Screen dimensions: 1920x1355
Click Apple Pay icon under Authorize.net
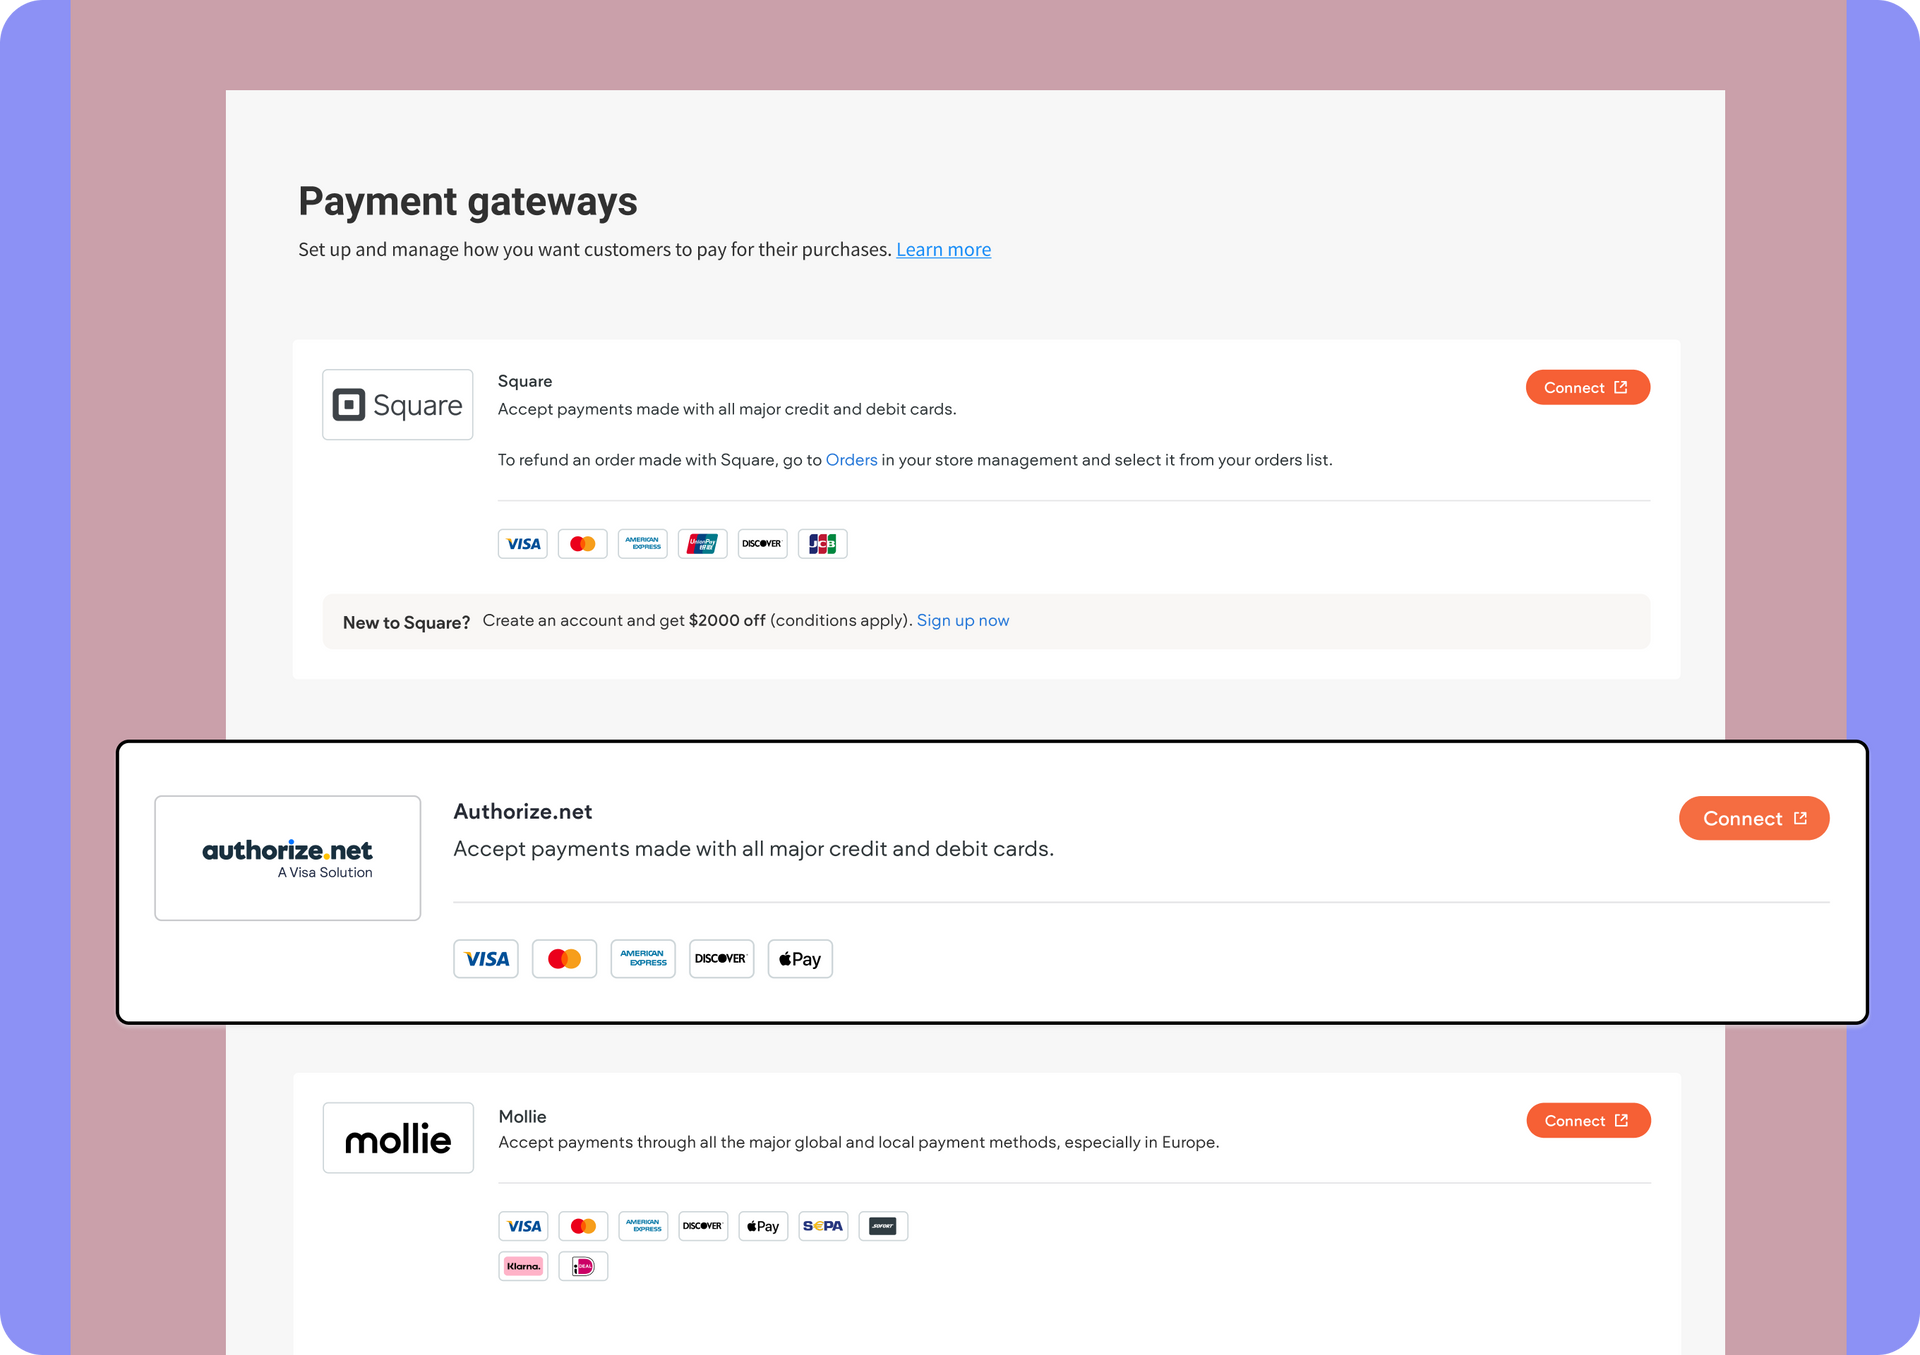[x=800, y=959]
